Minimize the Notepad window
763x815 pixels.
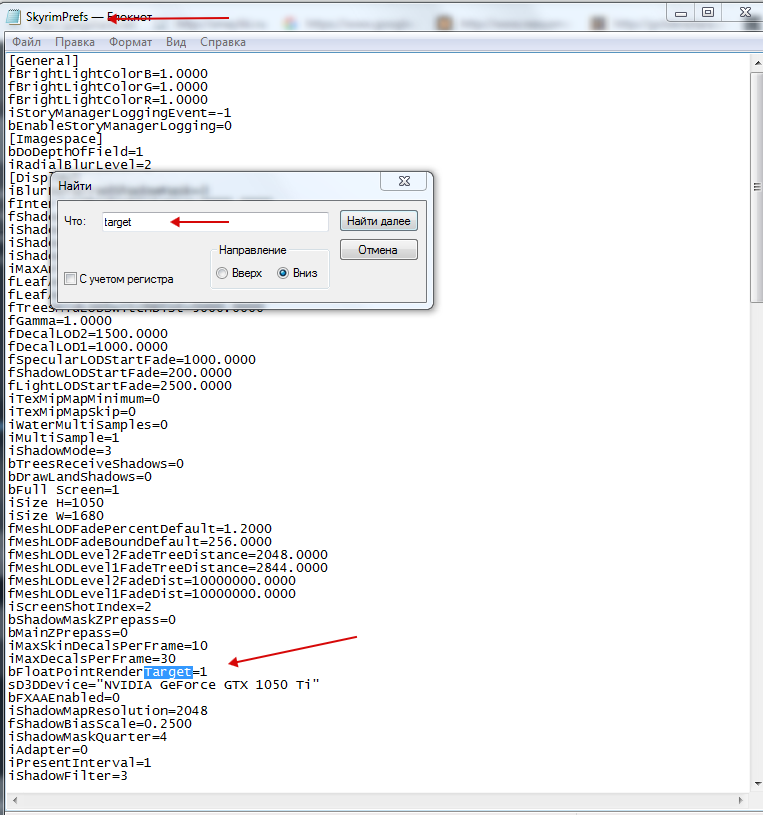682,12
